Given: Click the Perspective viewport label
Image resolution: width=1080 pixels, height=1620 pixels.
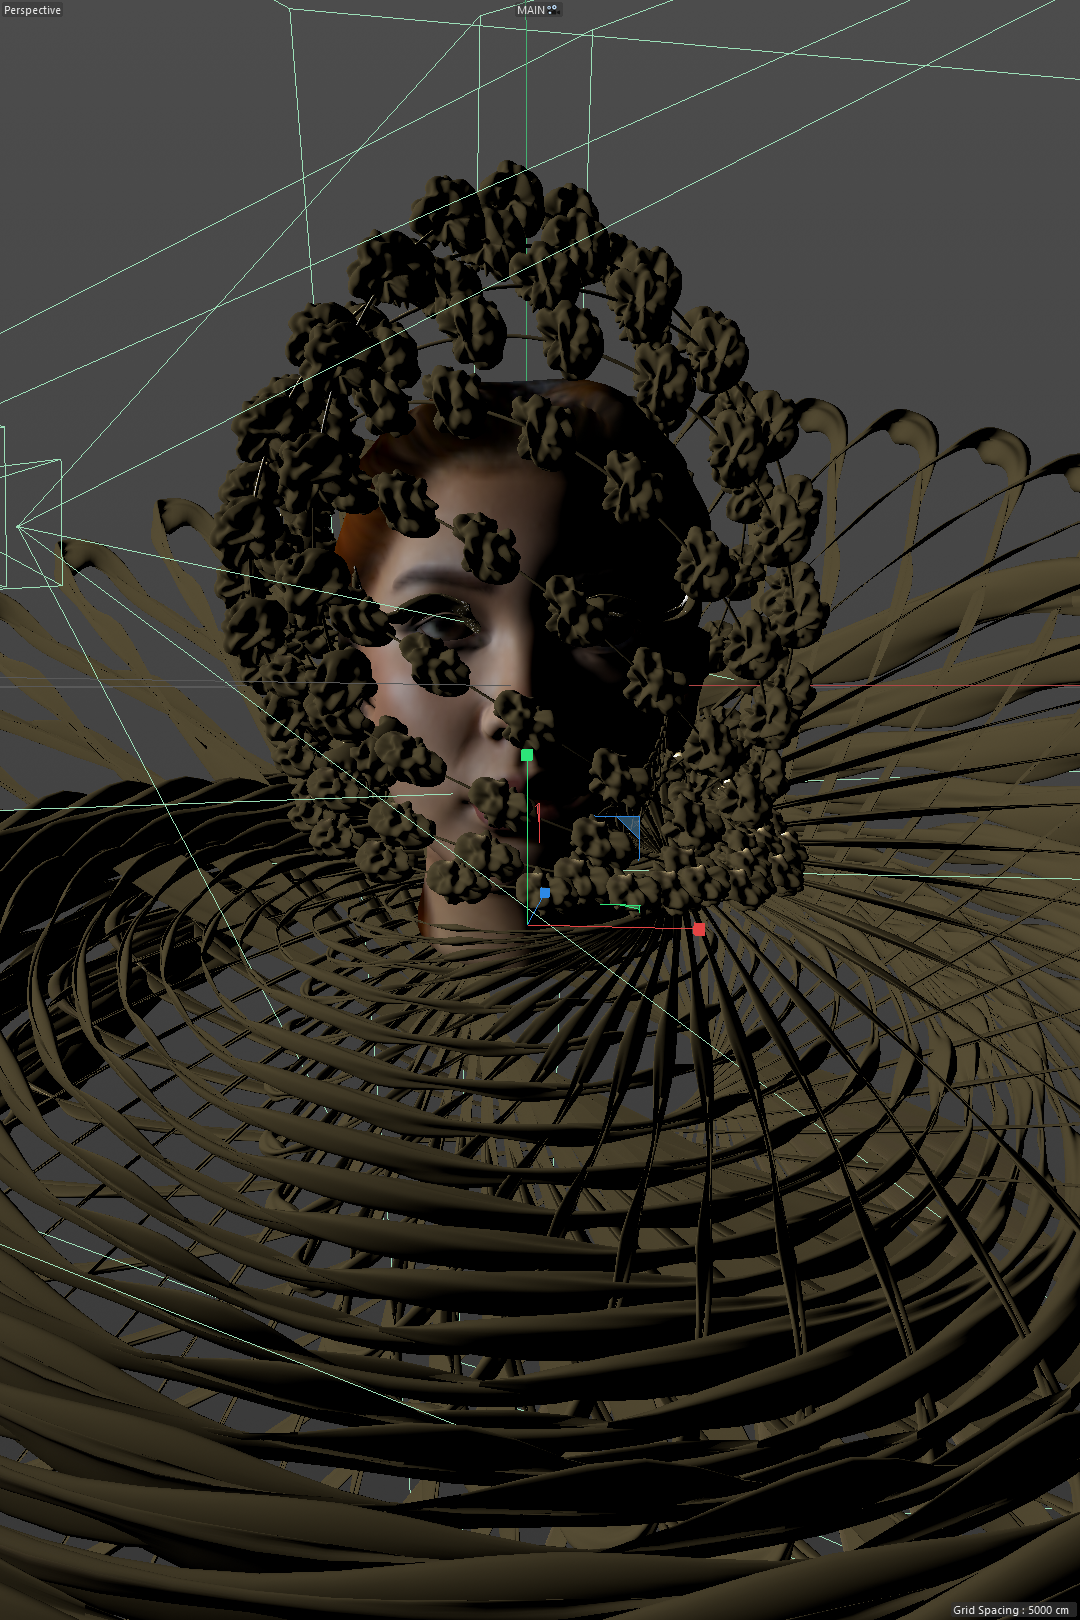Looking at the screenshot, I should (x=33, y=10).
